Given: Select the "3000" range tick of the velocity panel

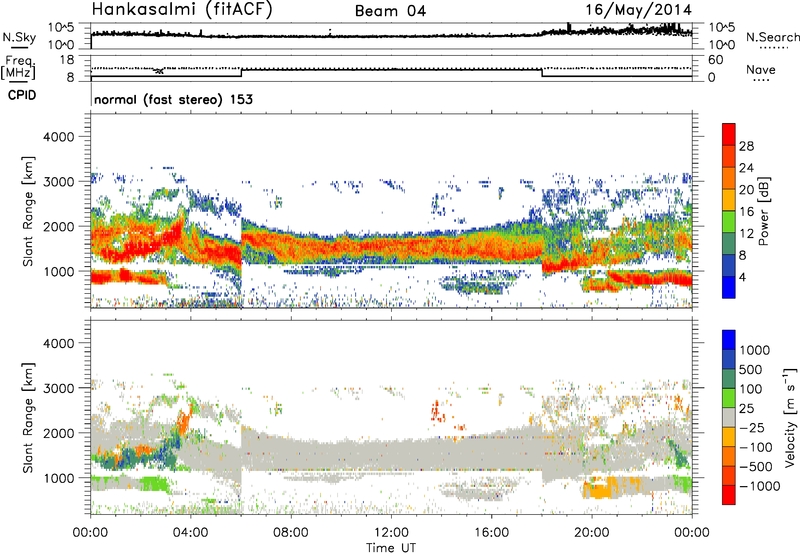Looking at the screenshot, I should (58, 388).
